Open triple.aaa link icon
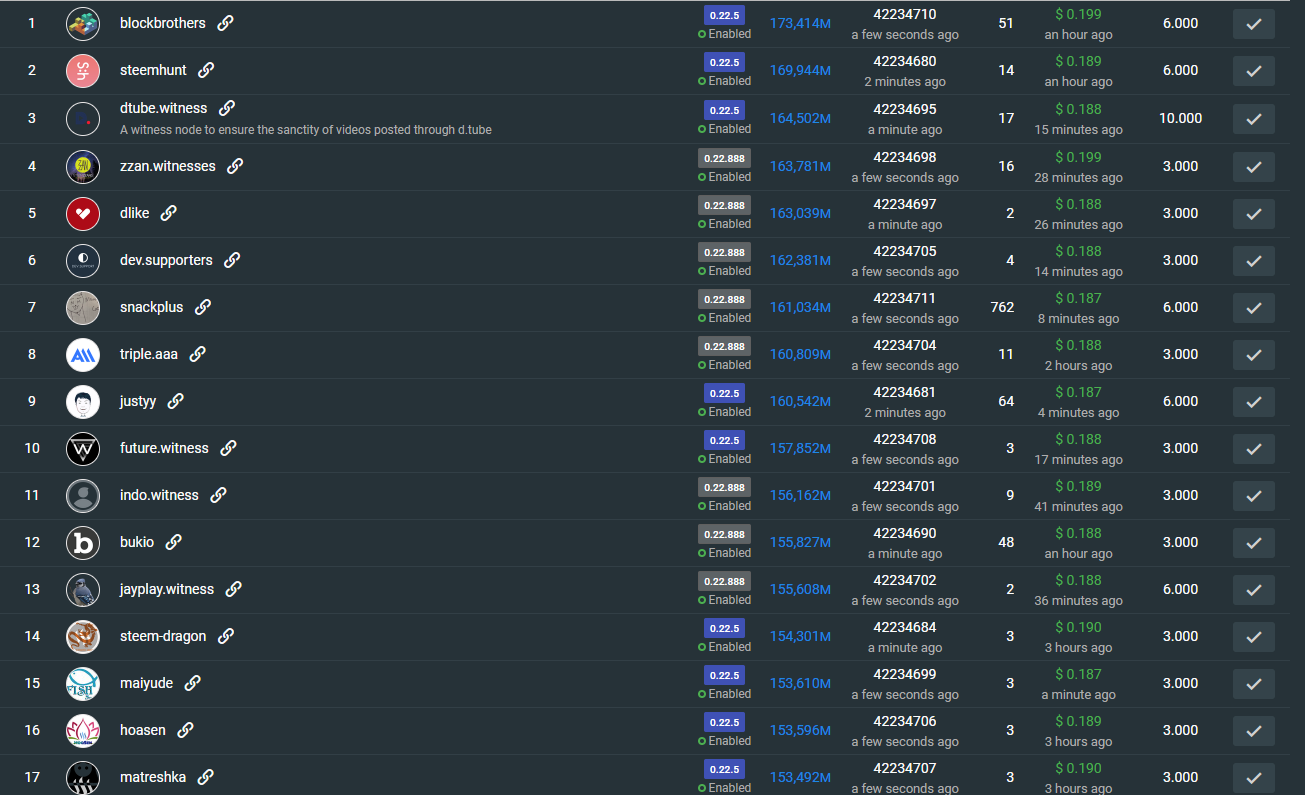1305x795 pixels. coord(198,354)
